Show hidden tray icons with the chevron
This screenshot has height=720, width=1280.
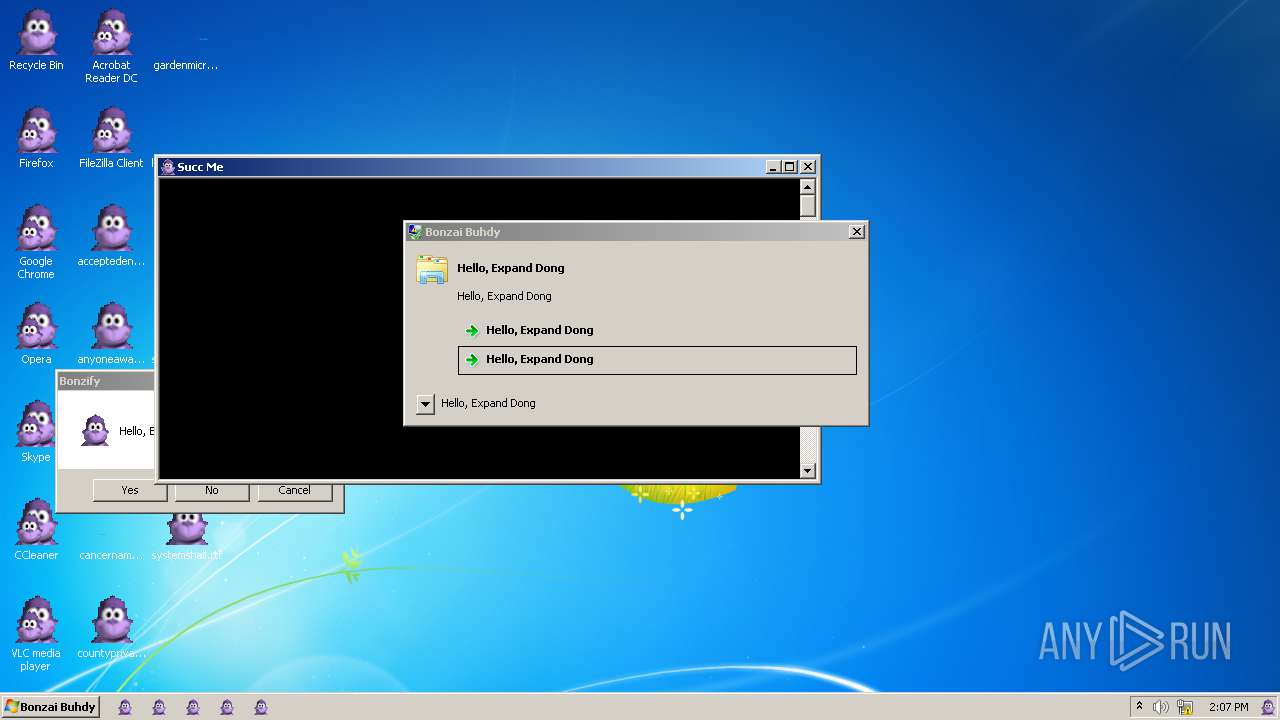coord(1139,707)
